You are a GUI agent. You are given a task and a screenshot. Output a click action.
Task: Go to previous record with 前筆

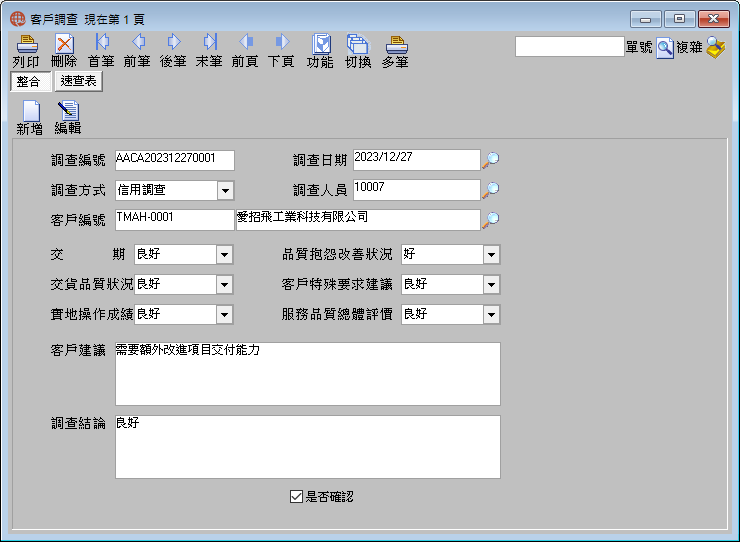tap(138, 42)
